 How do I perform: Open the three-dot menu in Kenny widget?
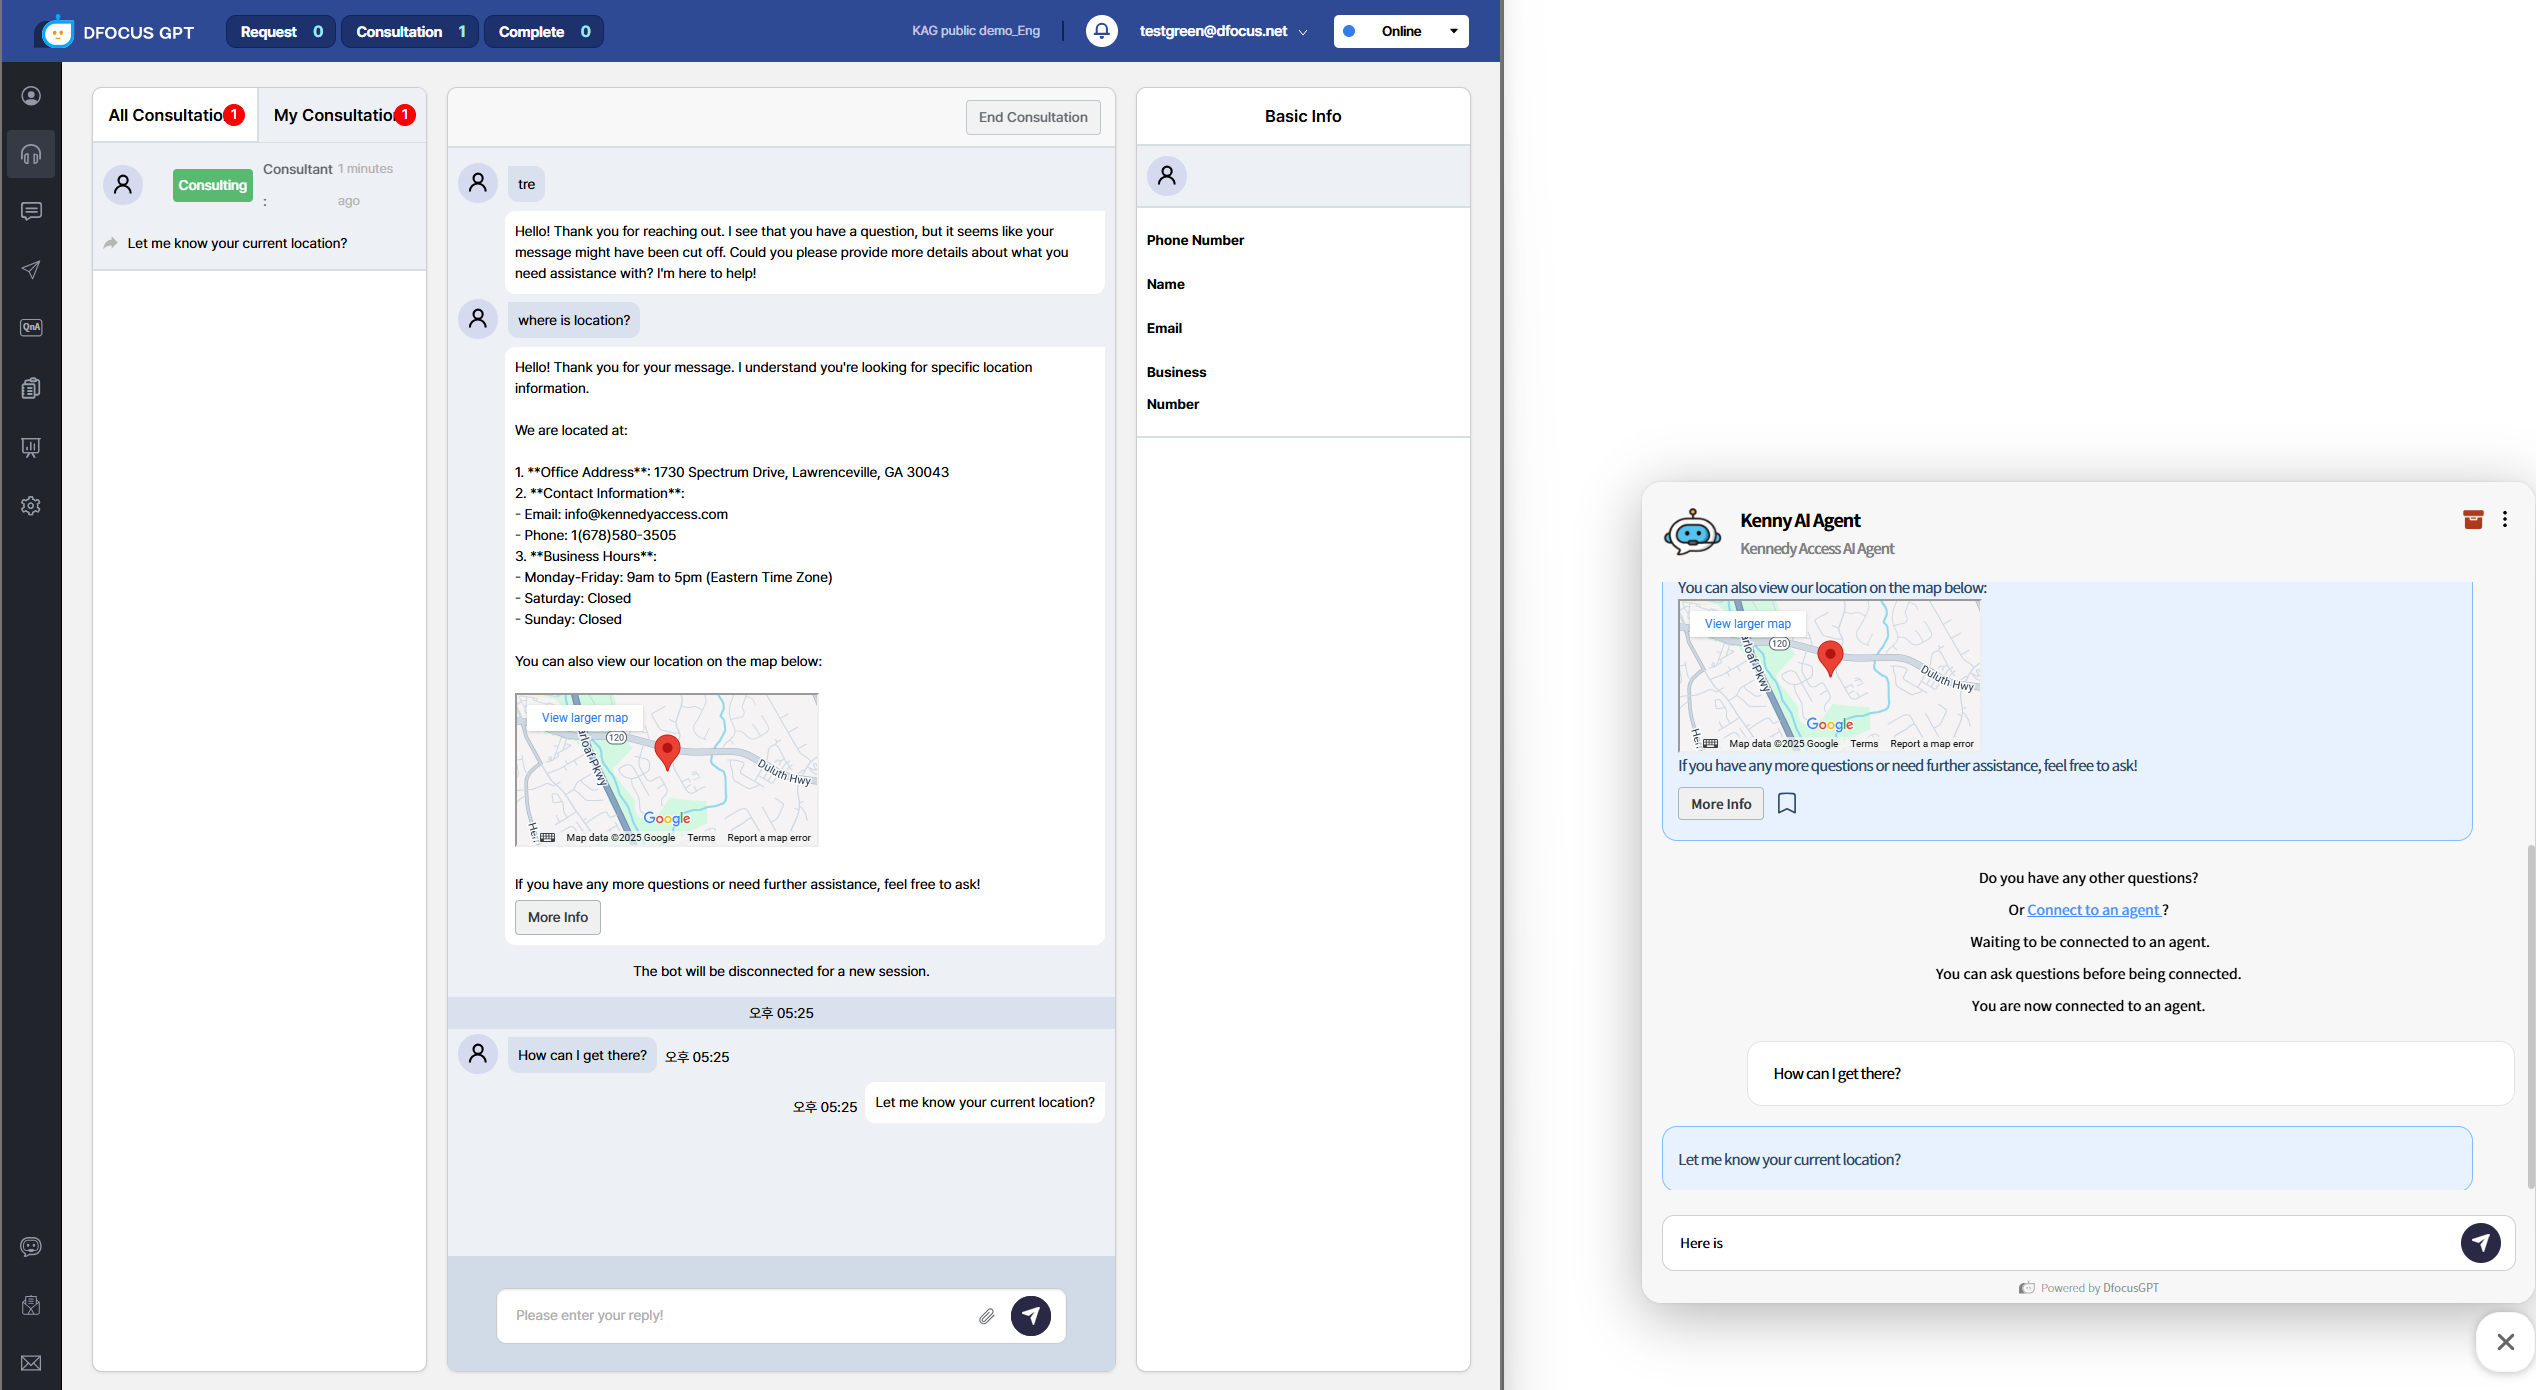(x=2505, y=519)
